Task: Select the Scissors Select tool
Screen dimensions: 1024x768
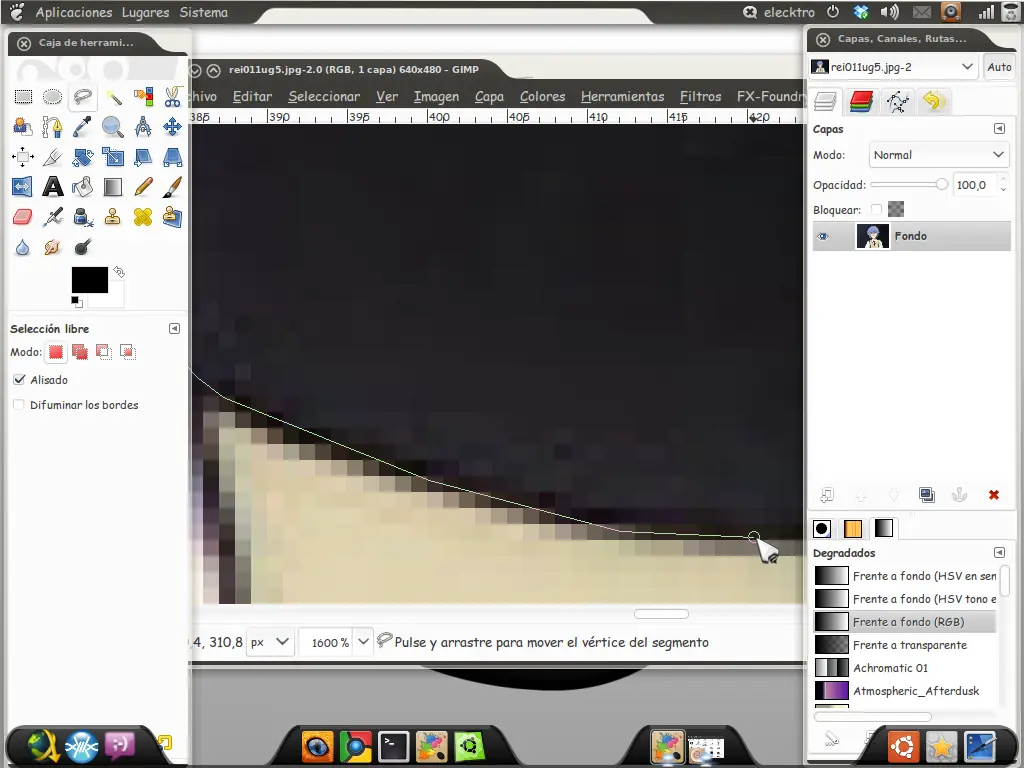Action: (x=172, y=97)
